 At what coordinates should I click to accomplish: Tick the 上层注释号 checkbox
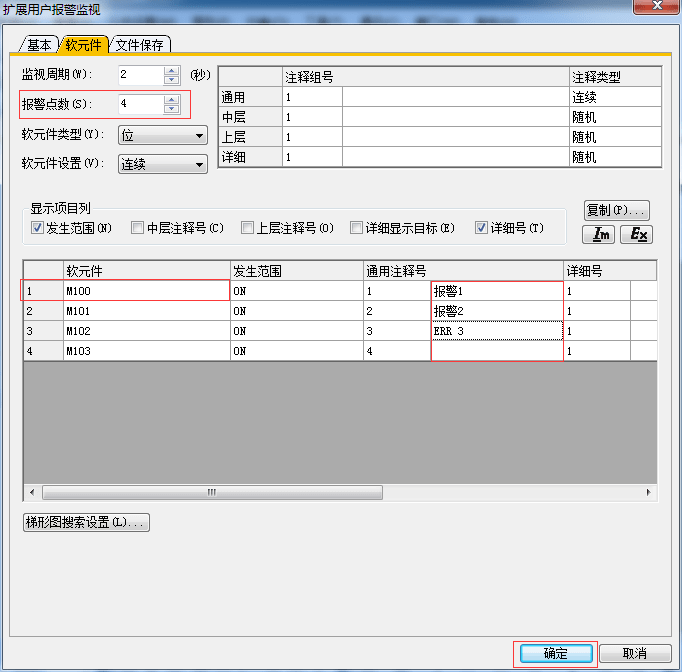click(247, 228)
